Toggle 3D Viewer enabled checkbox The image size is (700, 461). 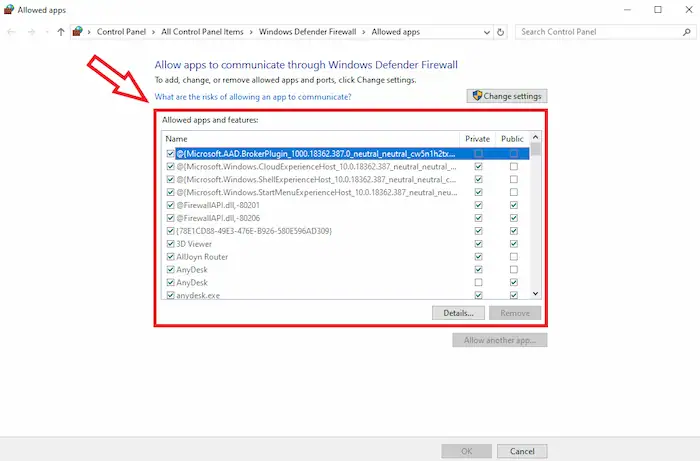[x=170, y=244]
